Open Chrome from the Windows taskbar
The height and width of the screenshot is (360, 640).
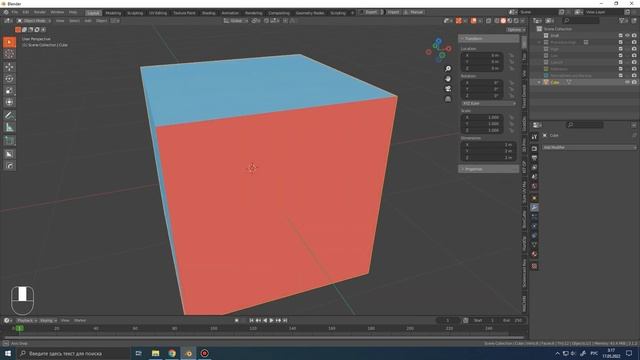172,353
